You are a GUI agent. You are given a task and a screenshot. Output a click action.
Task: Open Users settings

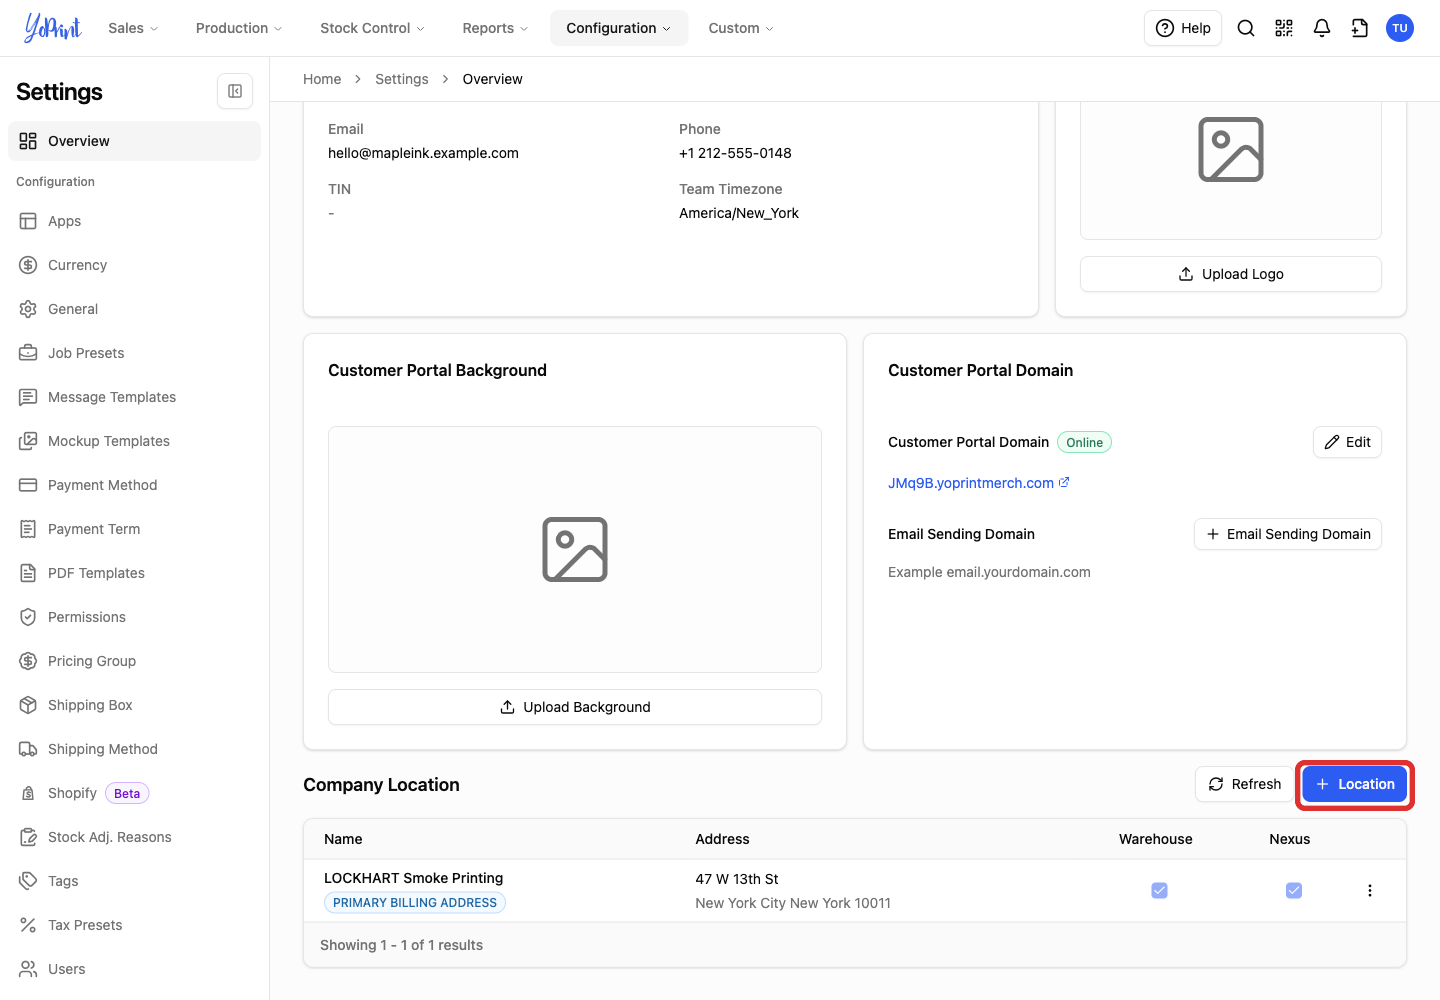click(x=134, y=969)
